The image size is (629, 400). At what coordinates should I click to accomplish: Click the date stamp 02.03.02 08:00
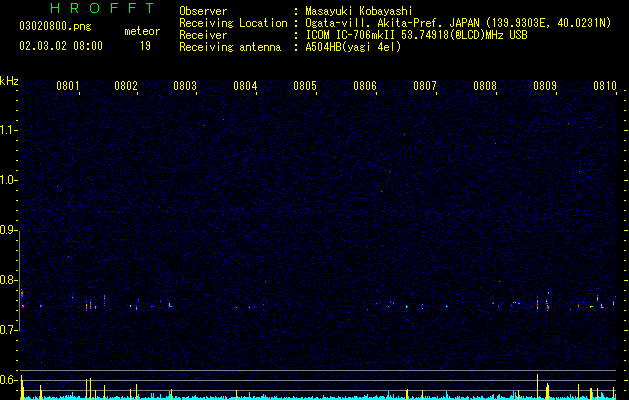(61, 46)
